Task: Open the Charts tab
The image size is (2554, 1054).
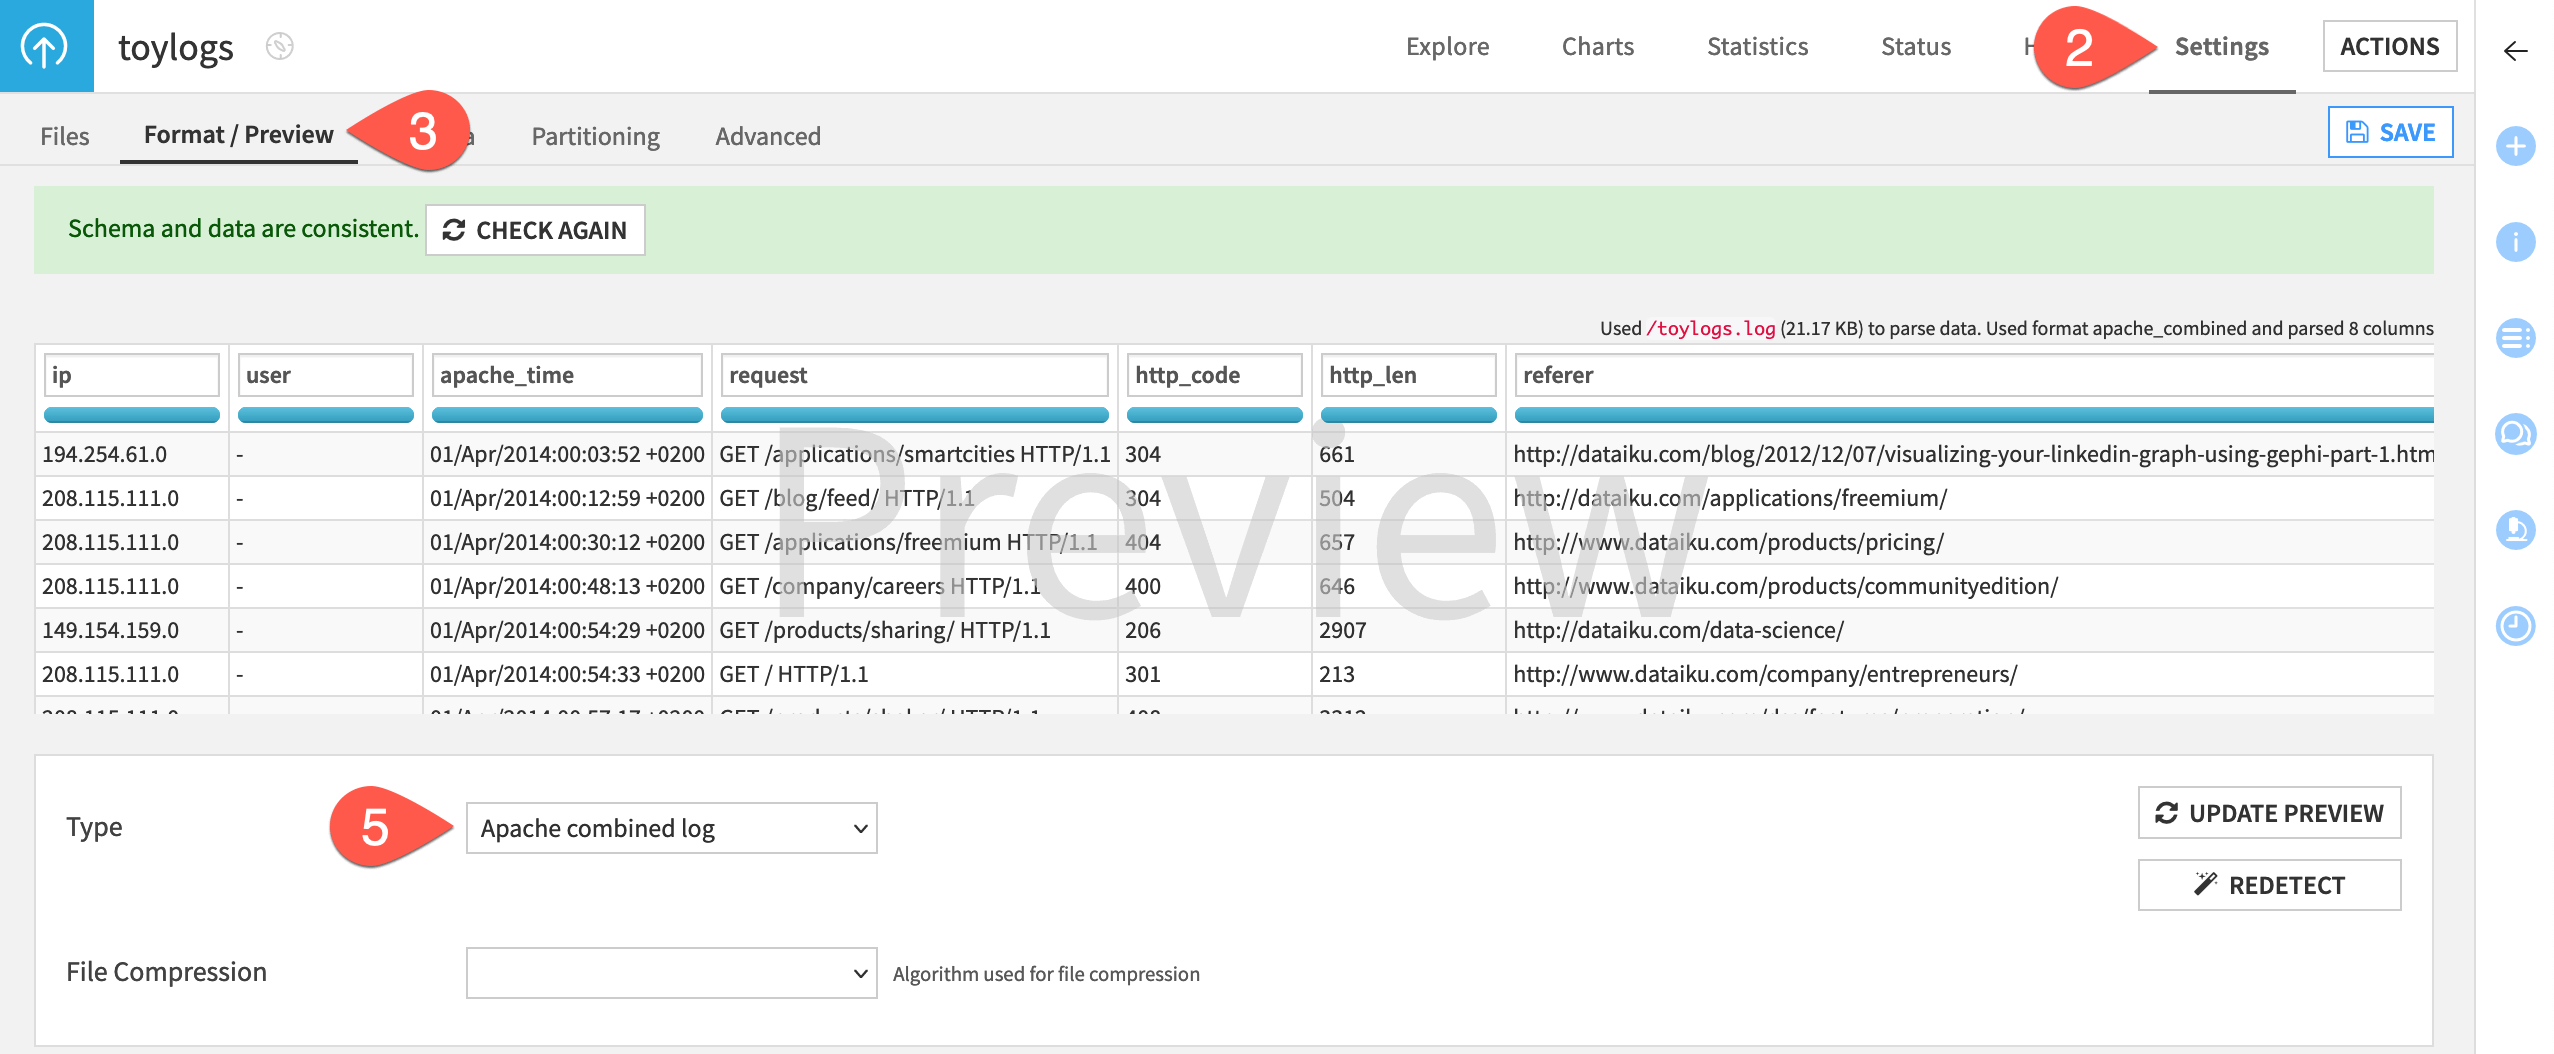Action: tap(1597, 46)
